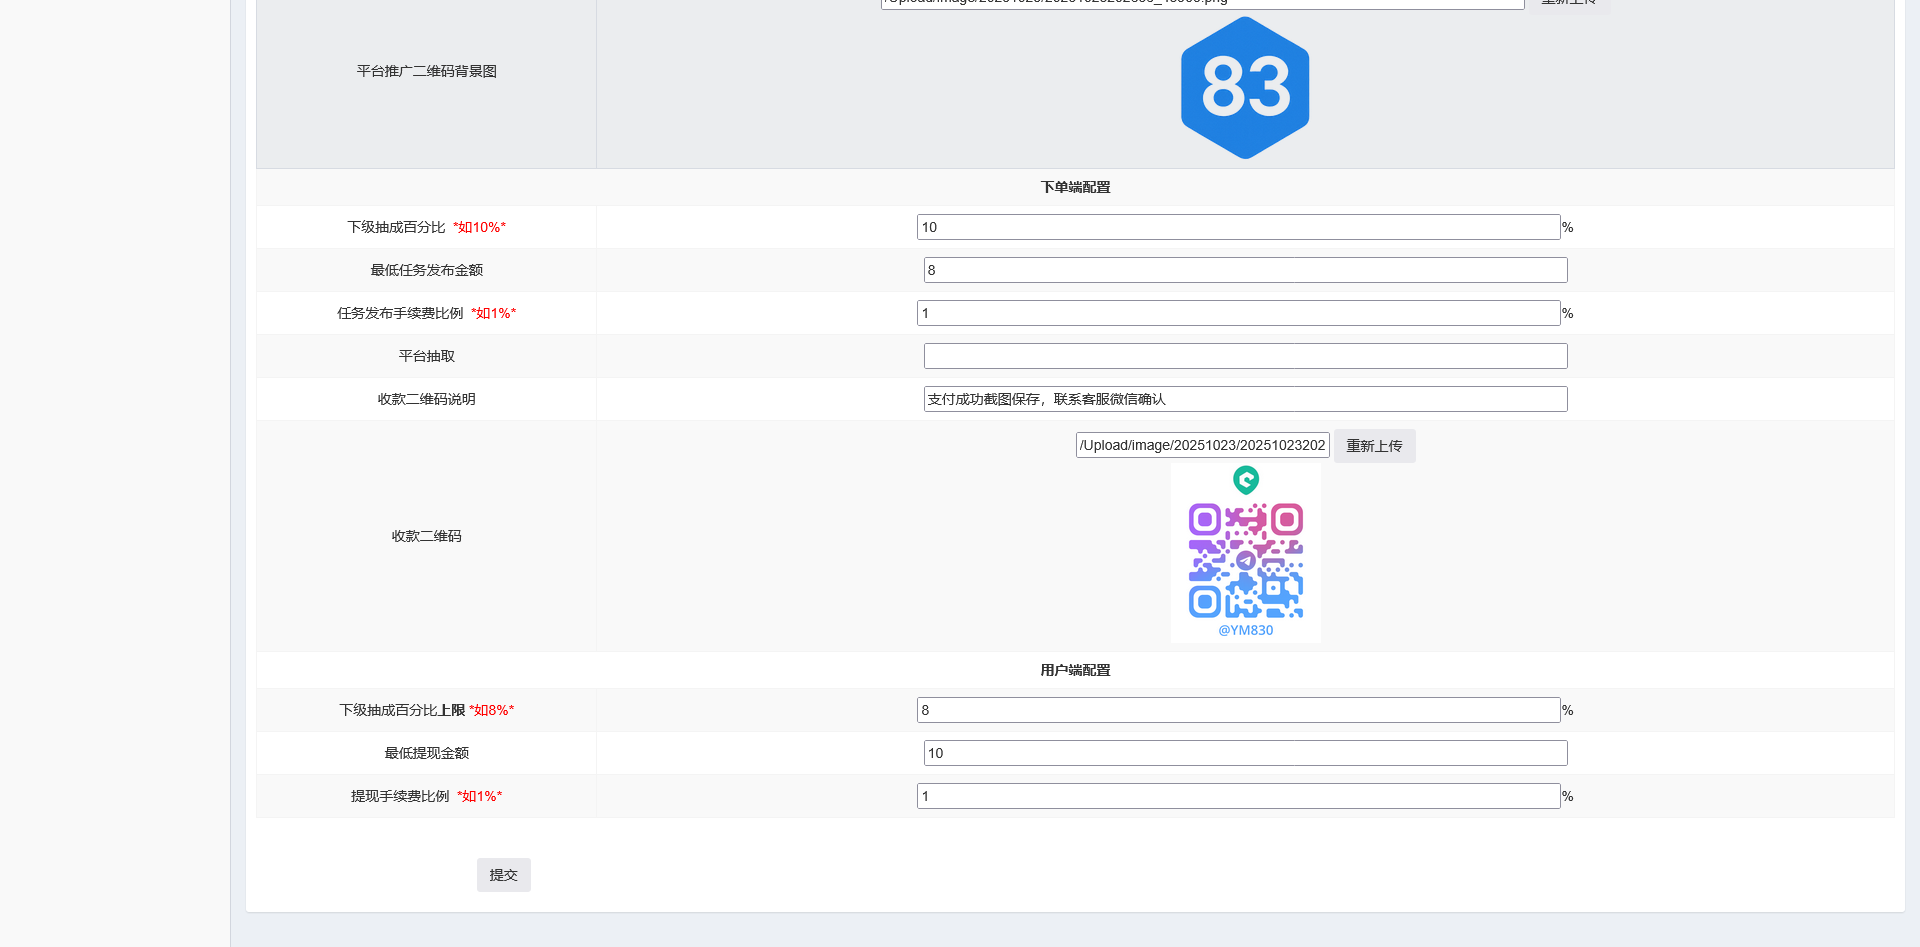This screenshot has width=1920, height=947.
Task: Submit the form with 提交 button
Action: click(503, 875)
